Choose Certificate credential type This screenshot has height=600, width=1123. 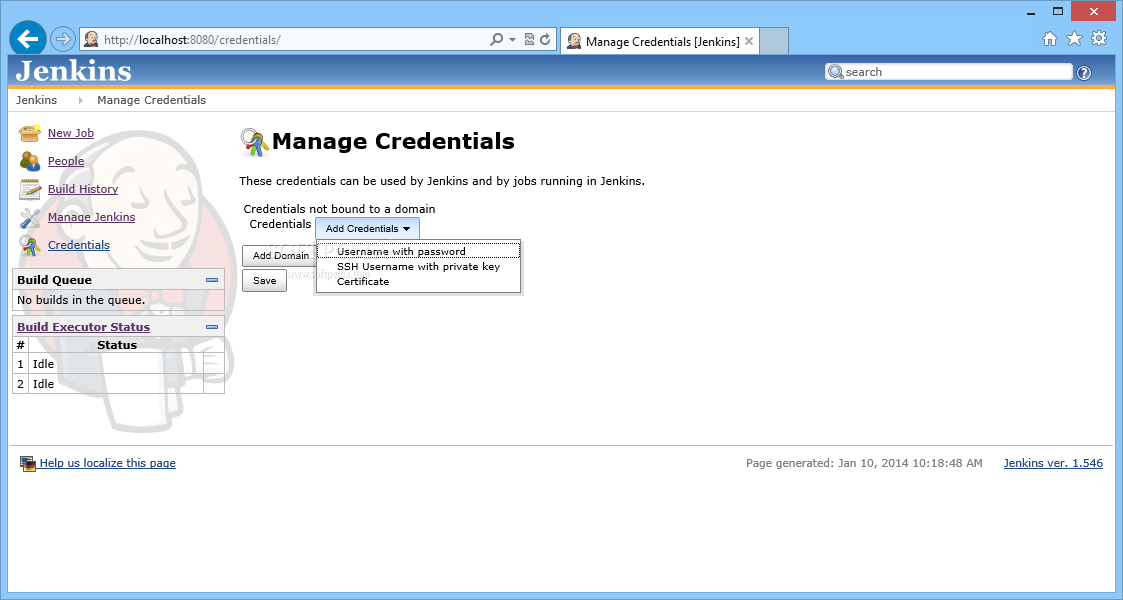418,281
